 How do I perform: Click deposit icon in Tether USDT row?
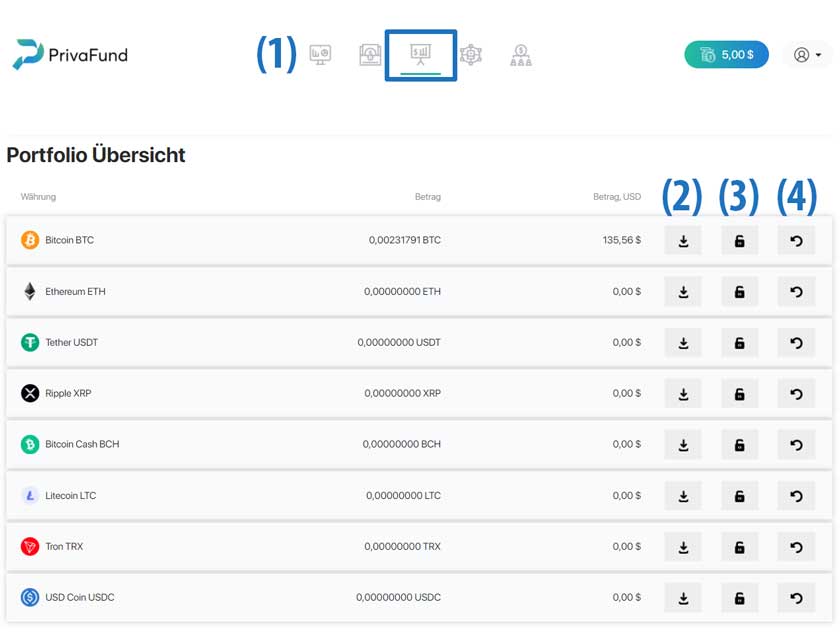pyautogui.click(x=683, y=343)
